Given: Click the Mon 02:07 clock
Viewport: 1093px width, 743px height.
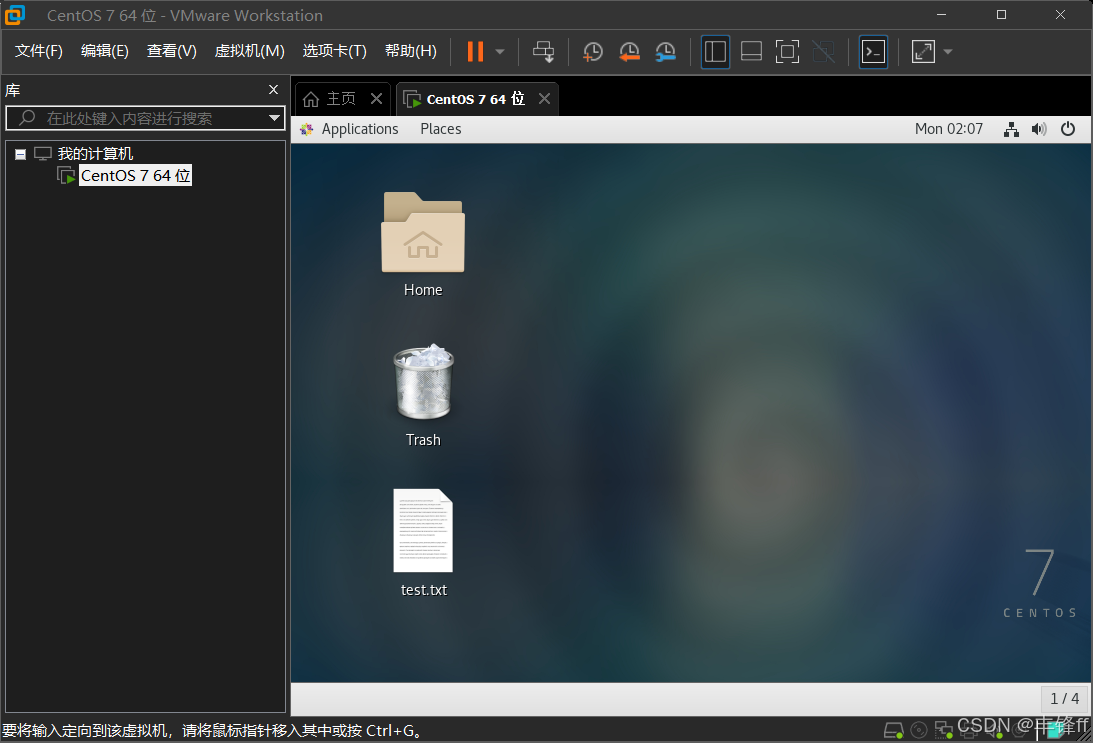Looking at the screenshot, I should [x=949, y=129].
